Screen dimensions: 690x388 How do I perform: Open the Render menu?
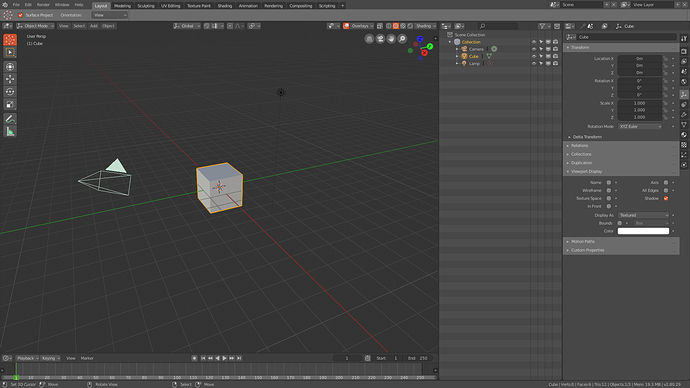[43, 5]
